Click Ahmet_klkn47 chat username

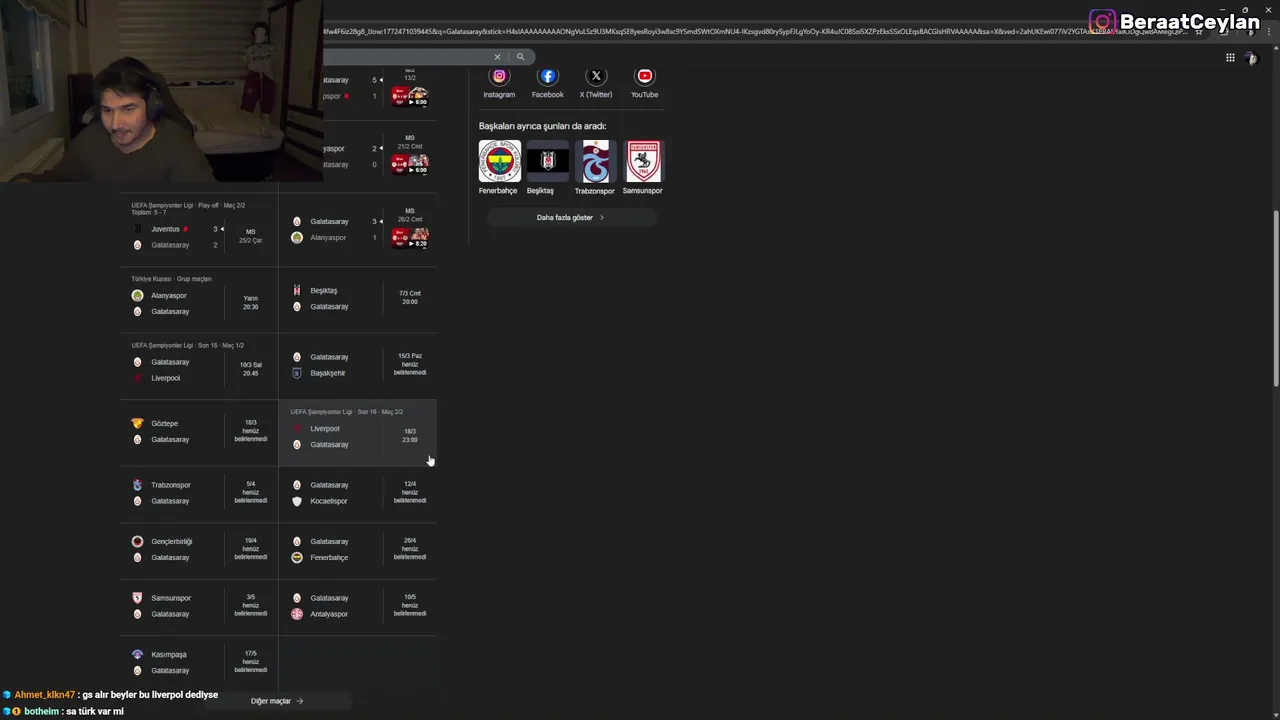(45, 695)
